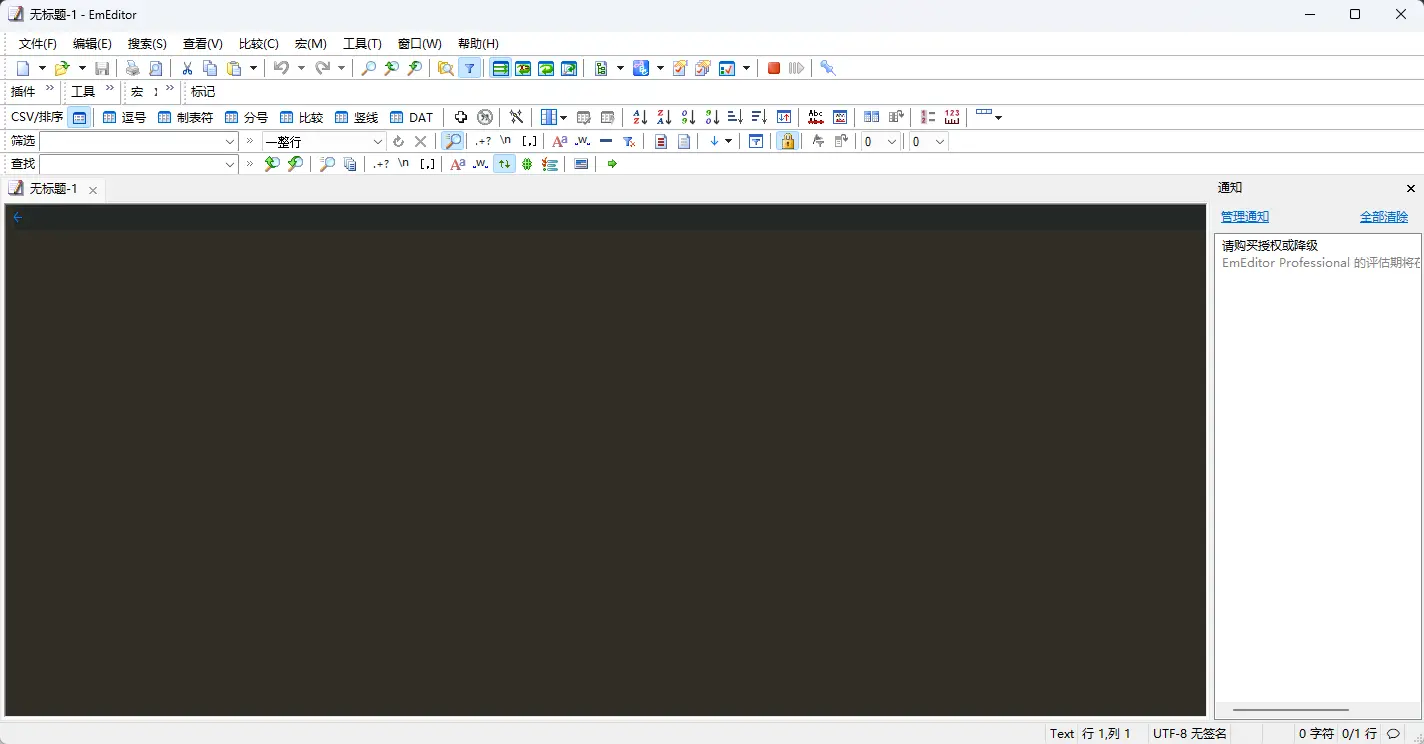Toggle the \n escape option in 查找 toolbar

click(x=403, y=164)
